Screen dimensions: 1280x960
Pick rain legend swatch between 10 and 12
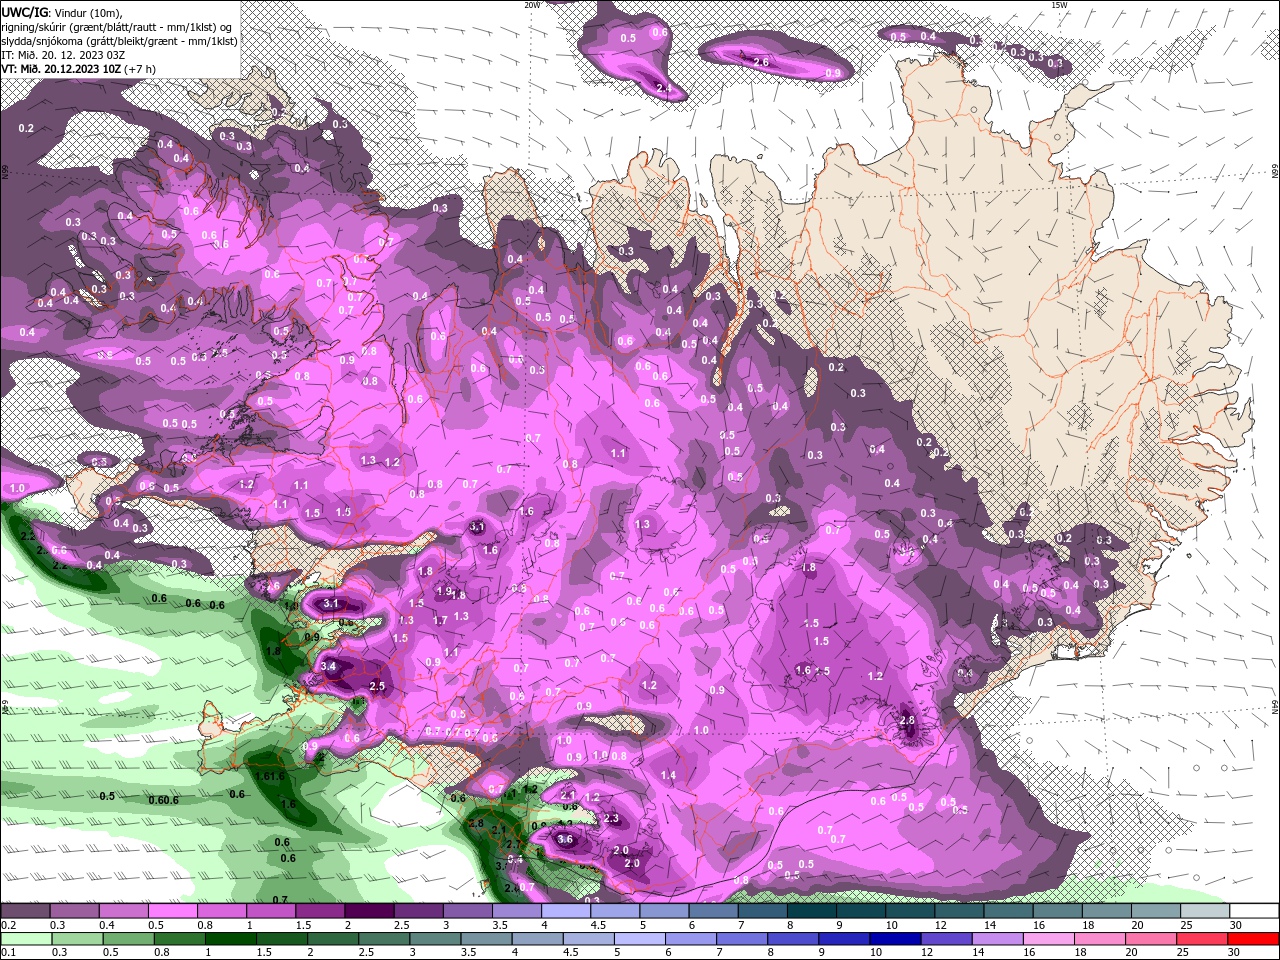click(x=895, y=939)
